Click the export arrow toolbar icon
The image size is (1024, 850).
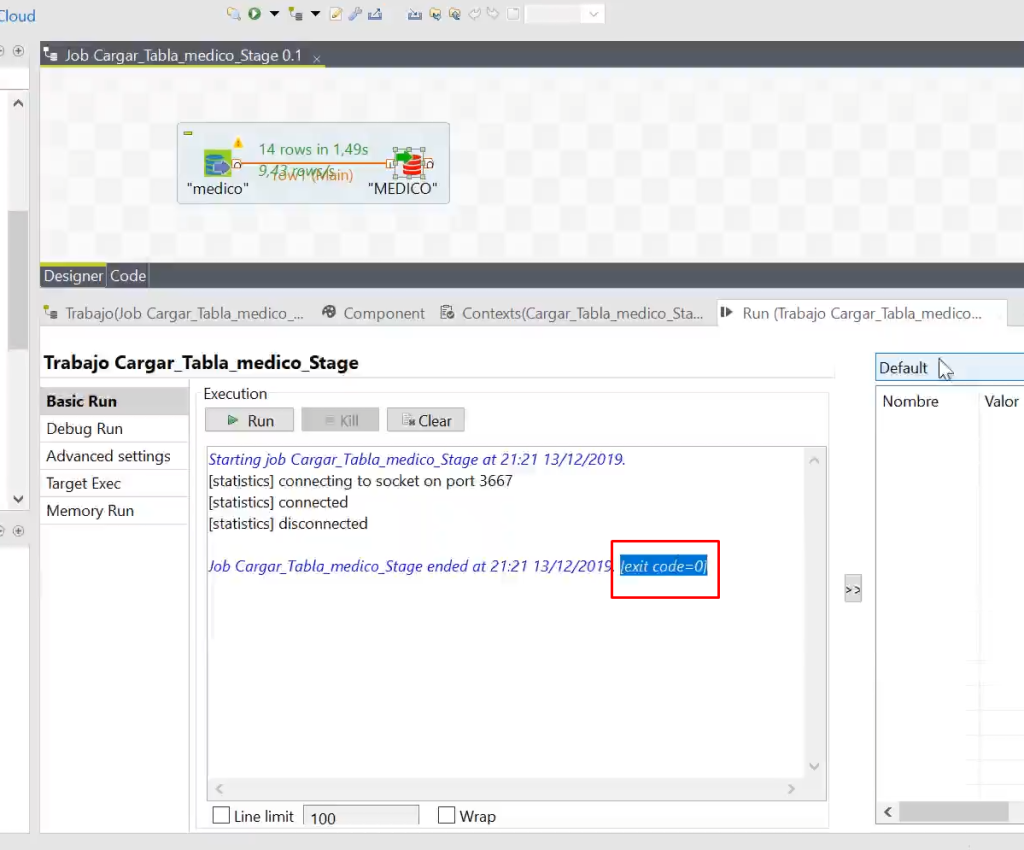(375, 14)
